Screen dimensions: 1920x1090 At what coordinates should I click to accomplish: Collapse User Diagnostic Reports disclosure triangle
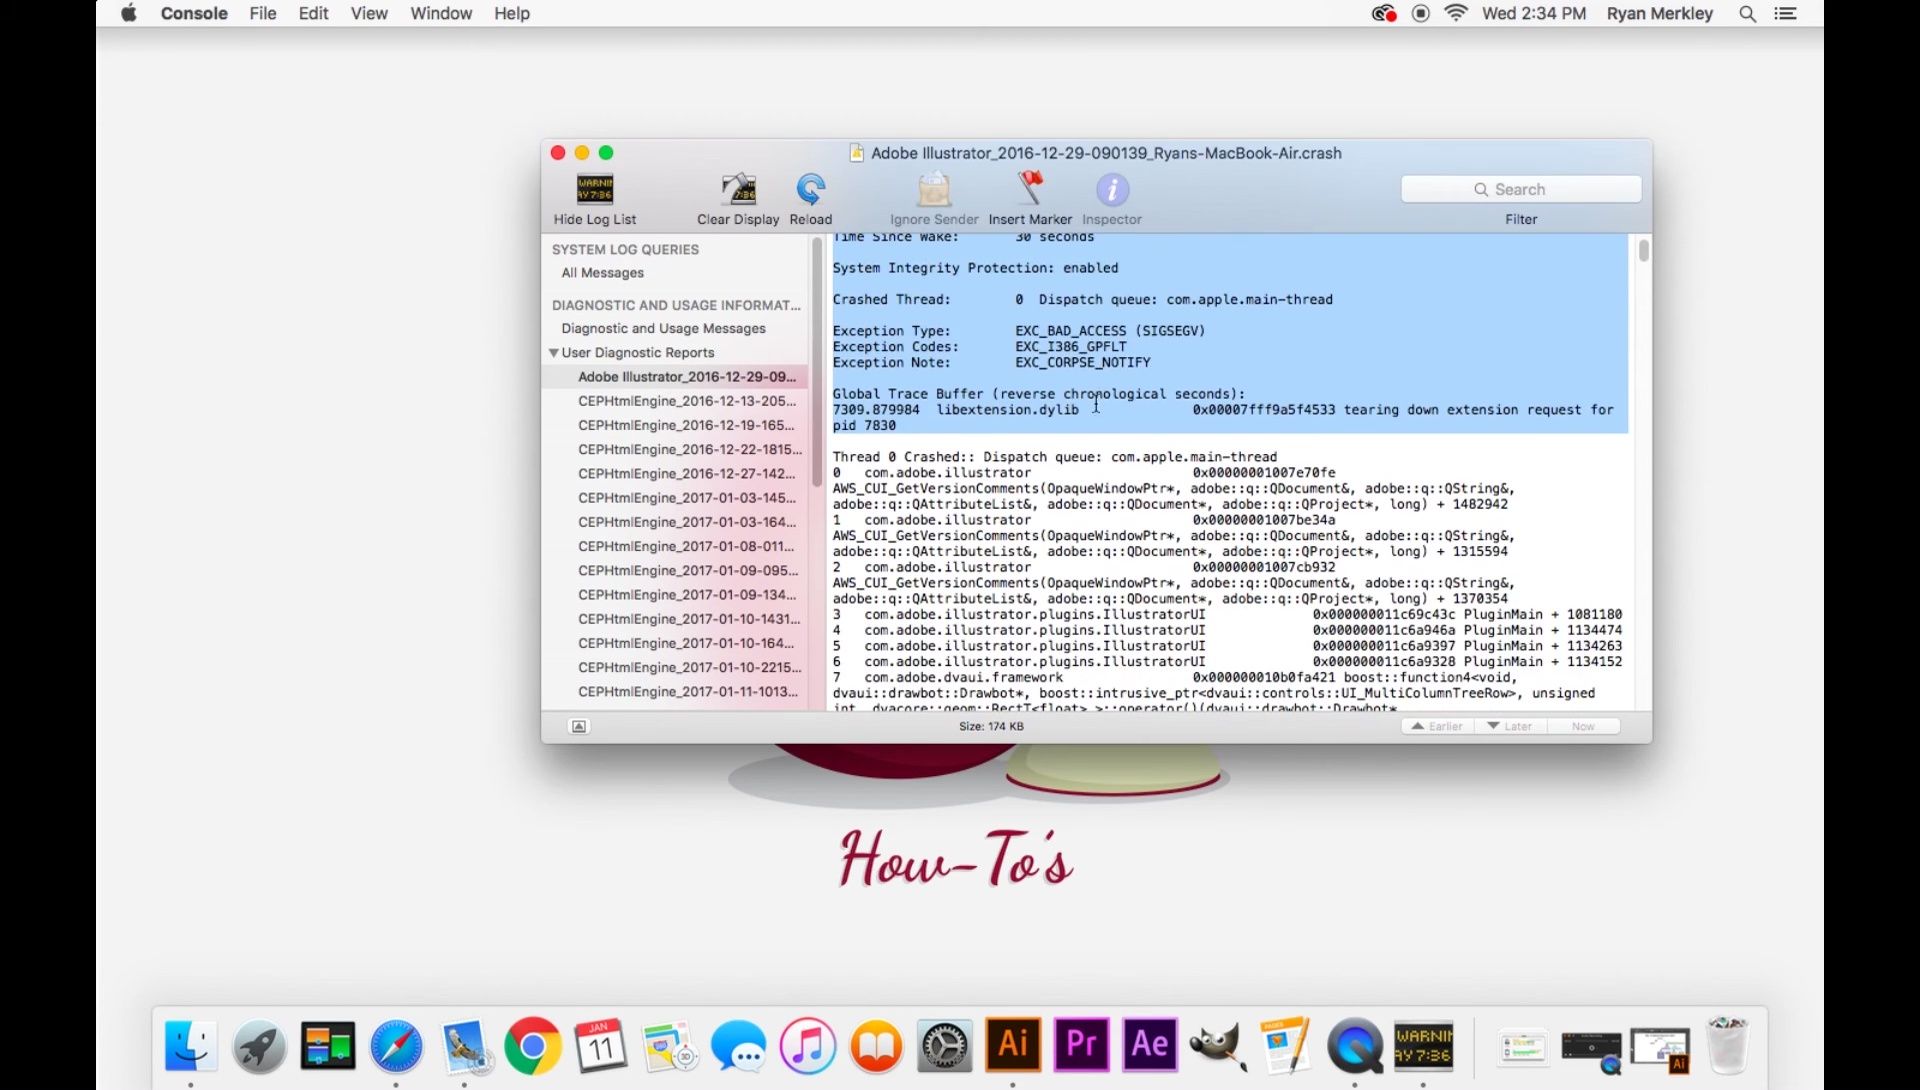553,353
